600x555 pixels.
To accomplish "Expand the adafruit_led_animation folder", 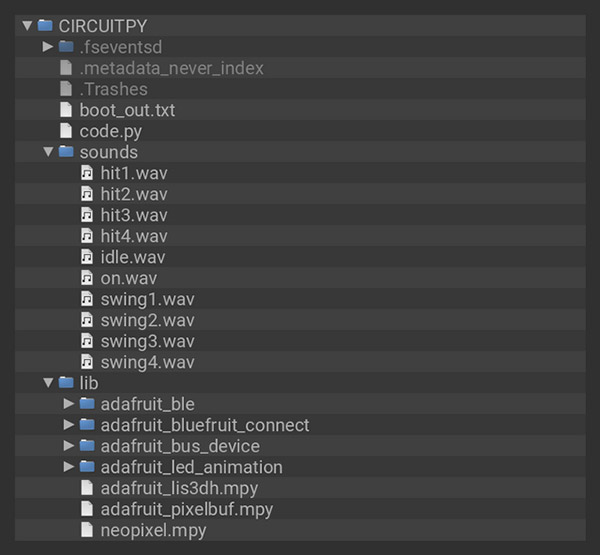I will click(x=69, y=467).
